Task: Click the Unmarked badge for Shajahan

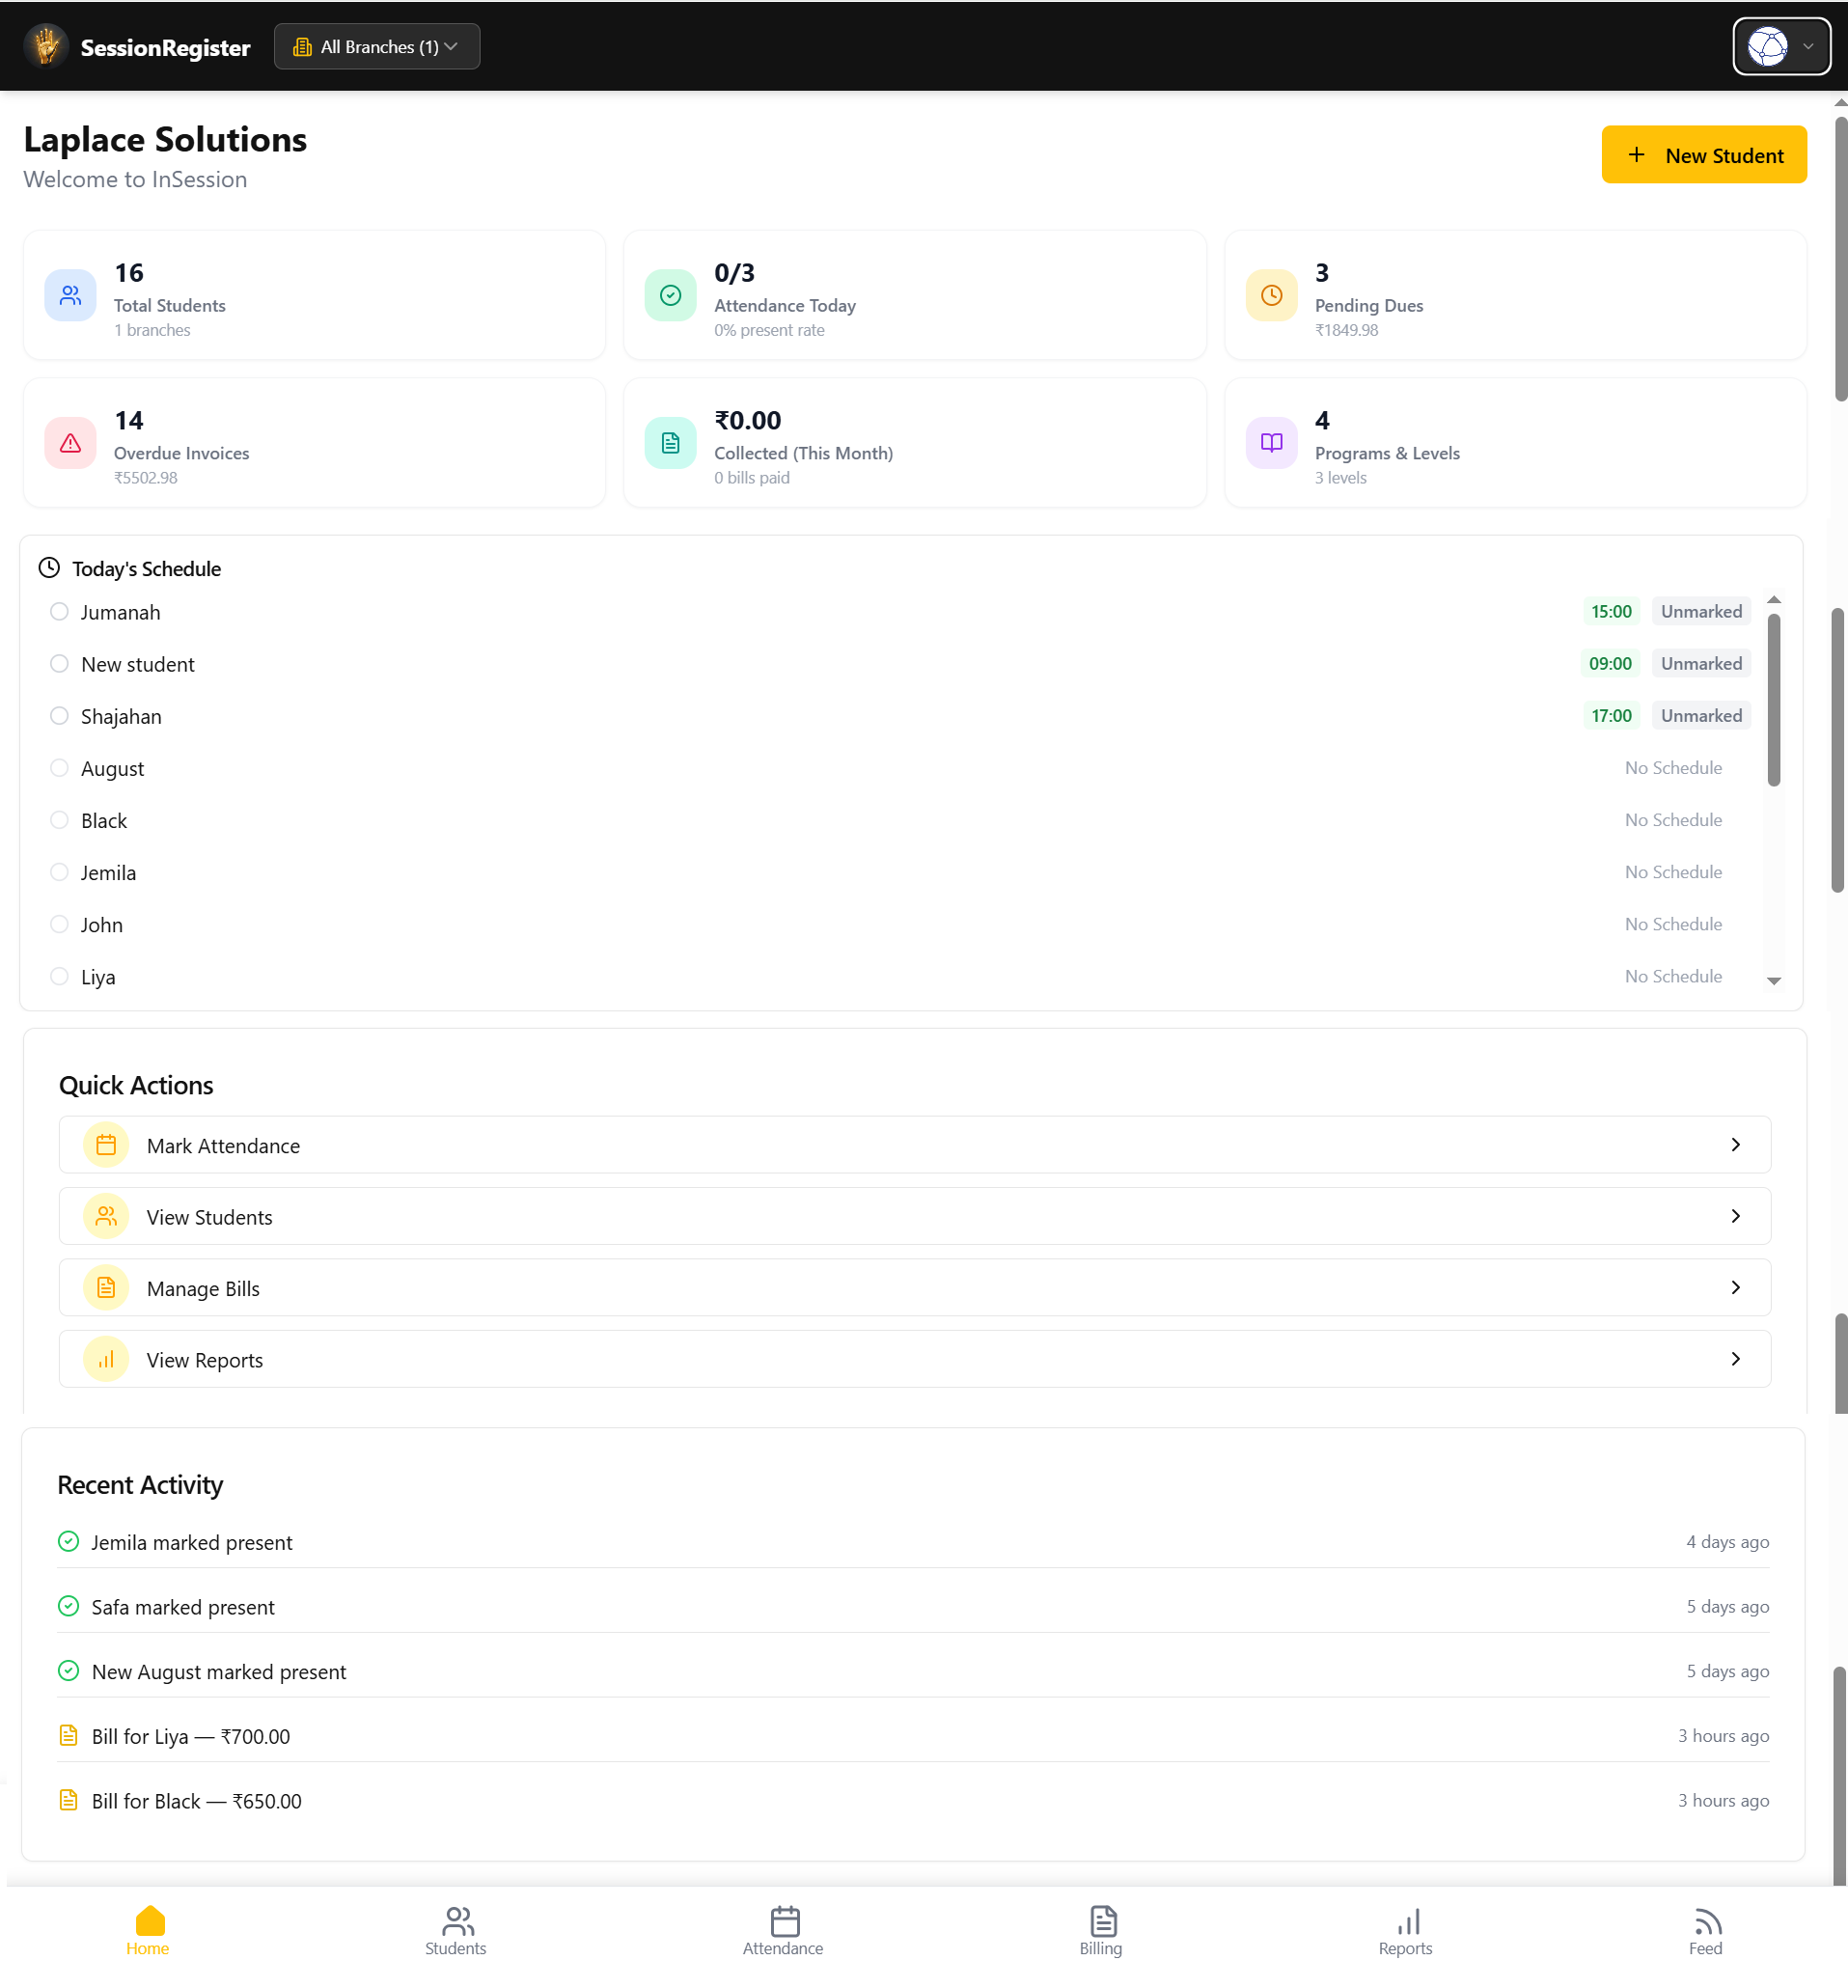Action: coord(1702,716)
